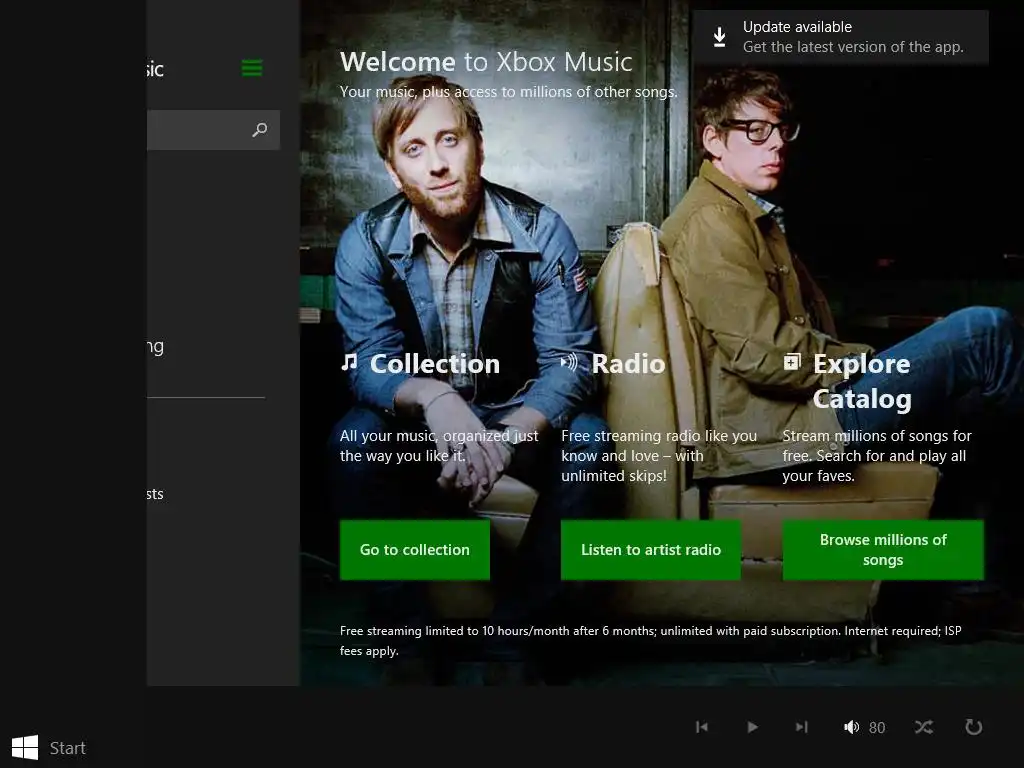Click the Collection music note icon
Viewport: 1024px width, 768px height.
tap(349, 362)
